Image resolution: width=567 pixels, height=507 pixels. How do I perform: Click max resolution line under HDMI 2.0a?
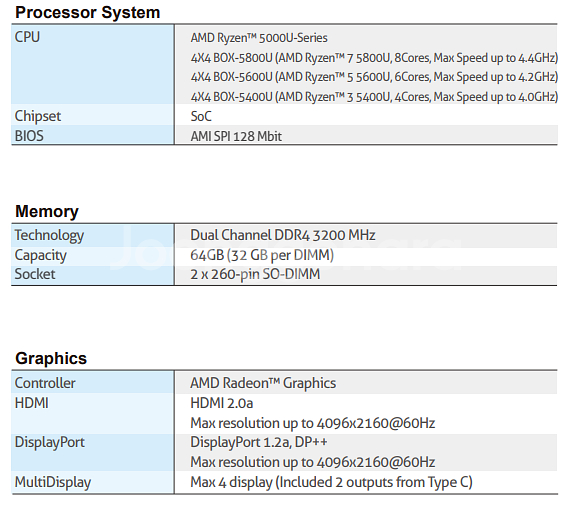click(x=312, y=423)
